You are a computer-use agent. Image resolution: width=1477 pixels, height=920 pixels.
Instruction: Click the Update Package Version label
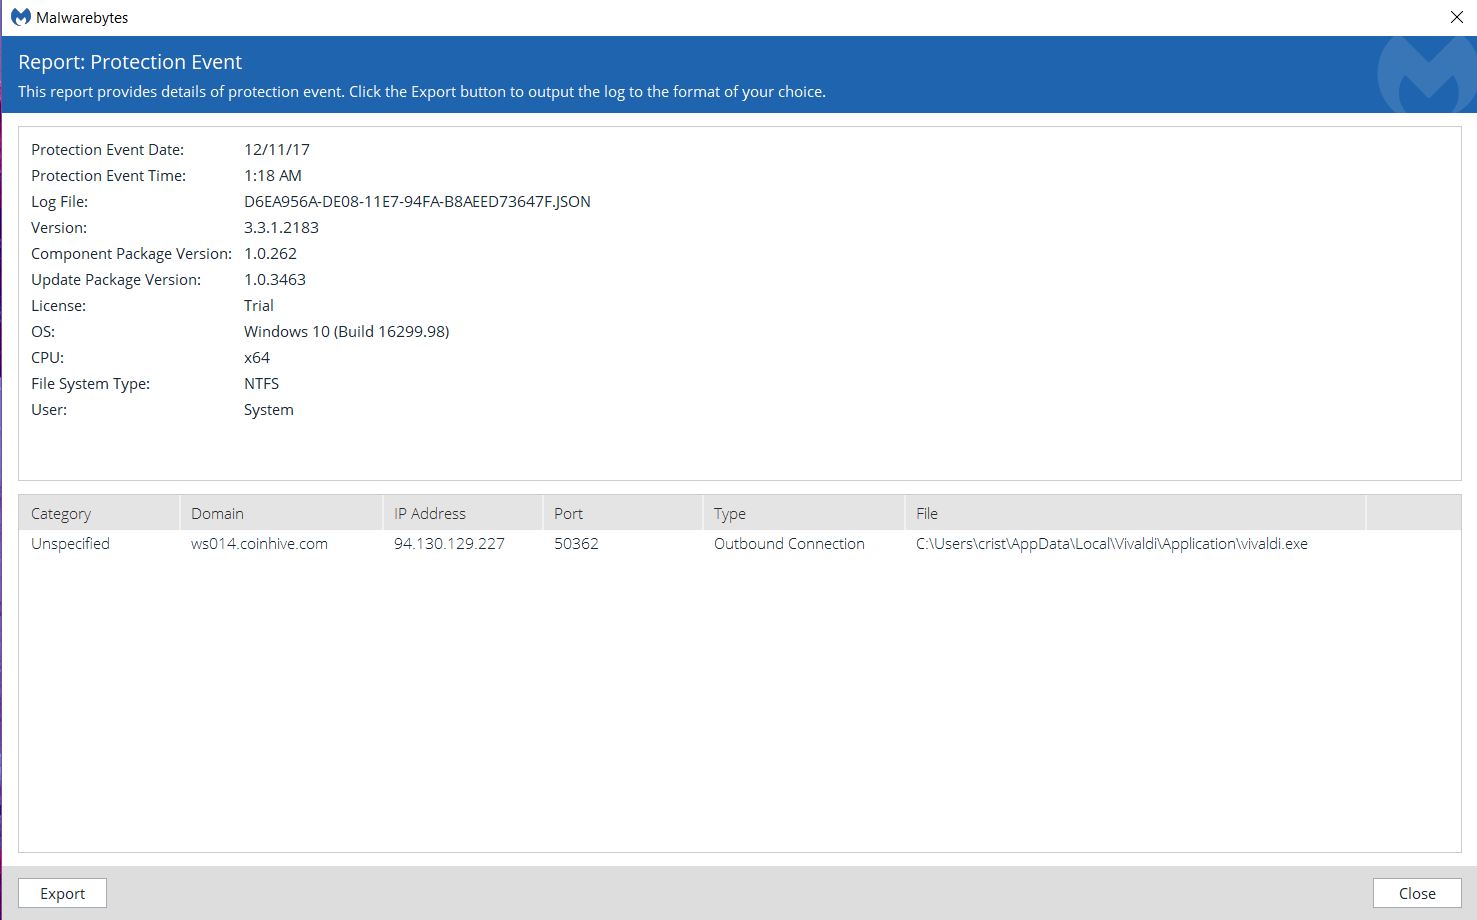(x=116, y=280)
